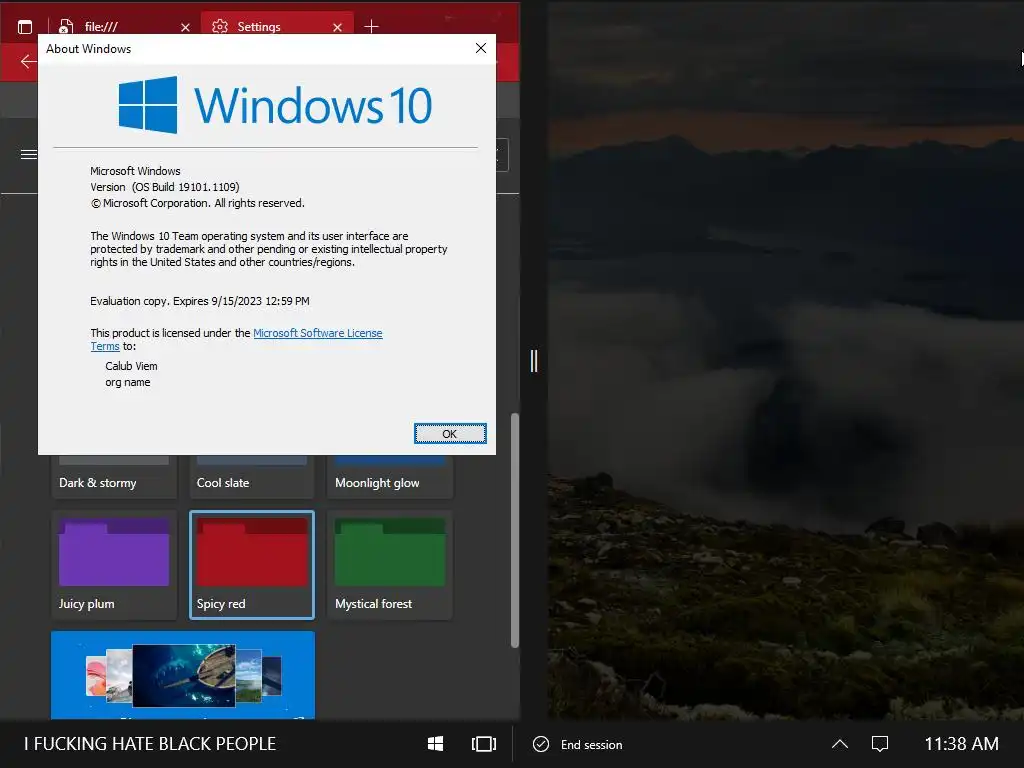Viewport: 1024px width, 768px height.
Task: Click the Evaluation copy expiry line
Action: (200, 301)
